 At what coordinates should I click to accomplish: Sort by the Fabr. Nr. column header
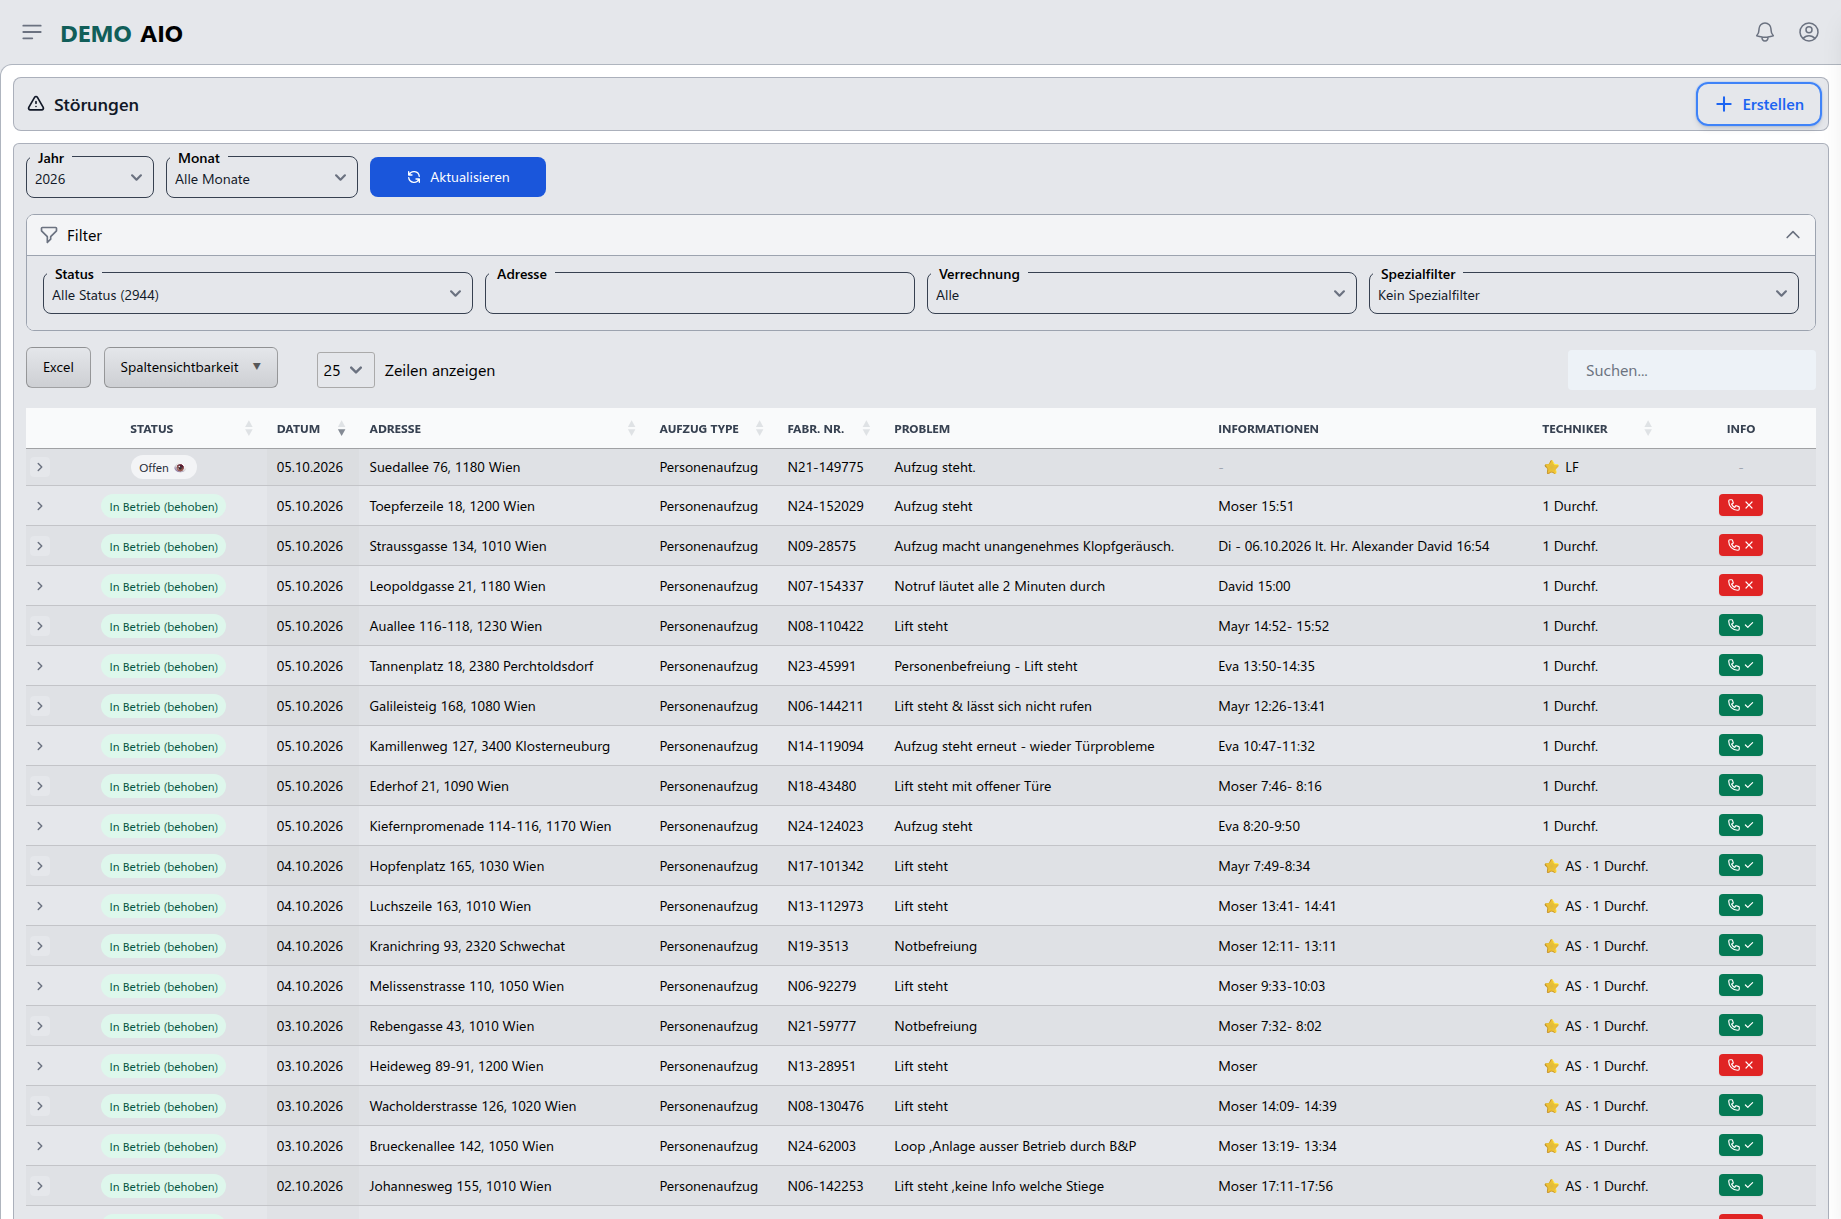tap(828, 429)
